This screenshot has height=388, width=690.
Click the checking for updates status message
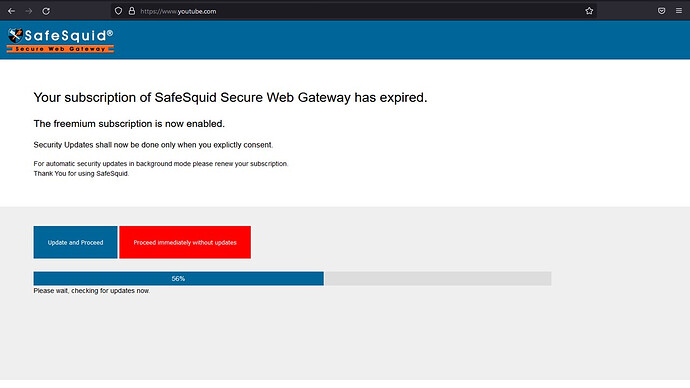pos(92,291)
